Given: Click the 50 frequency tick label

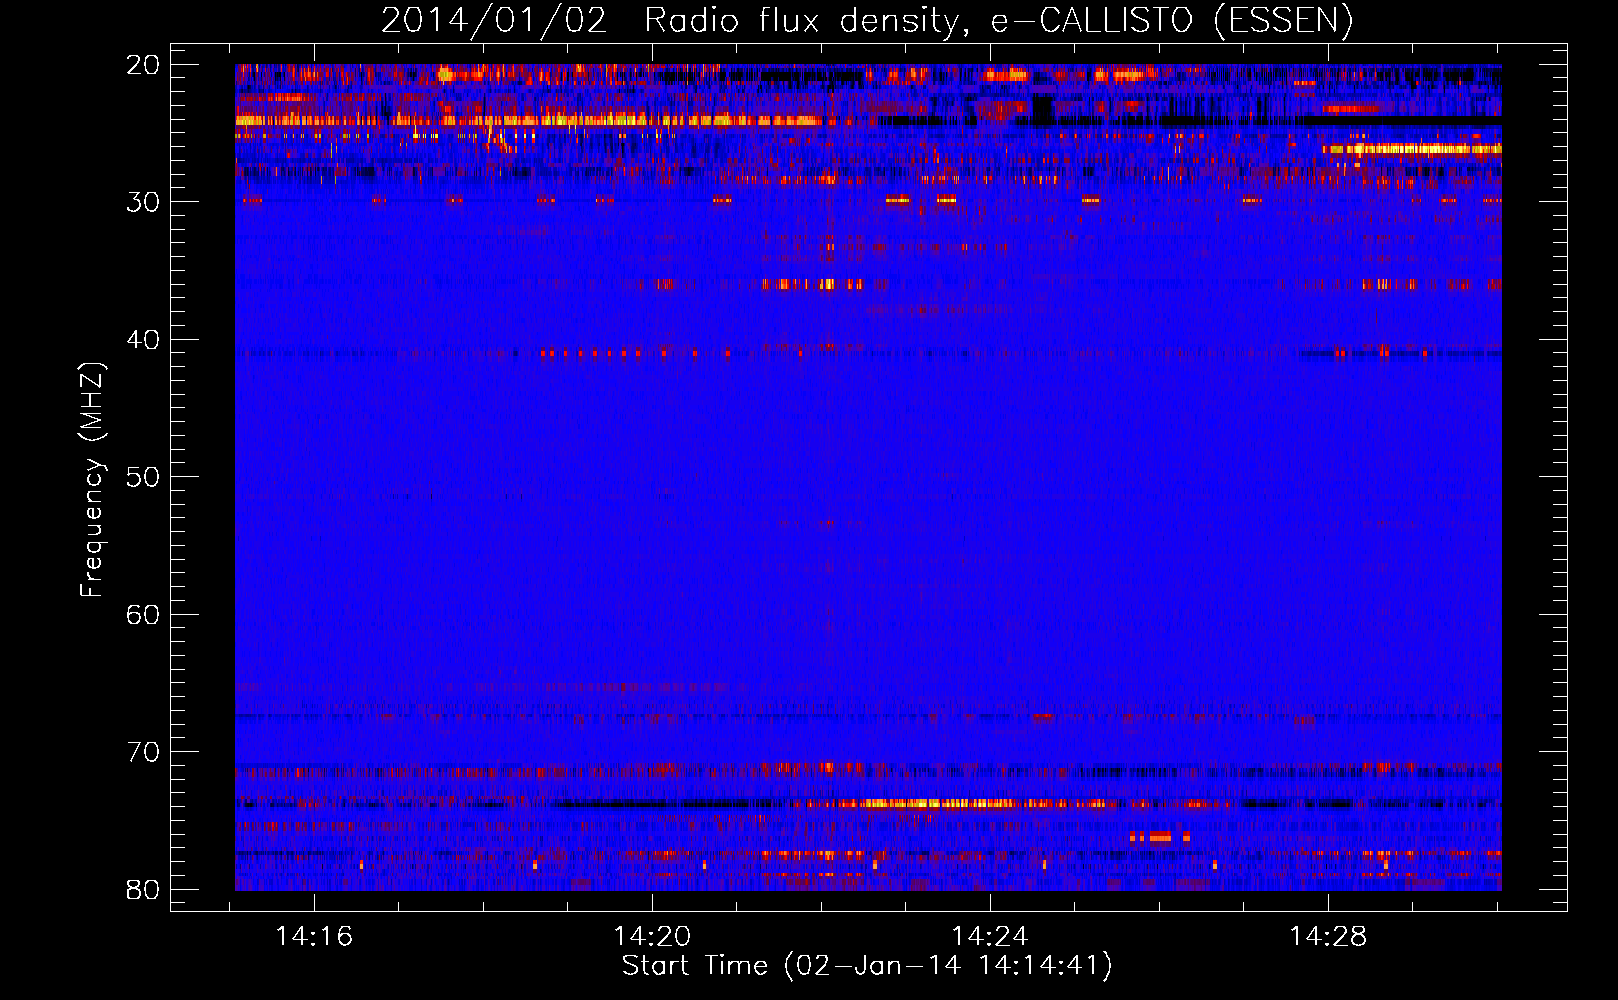Looking at the screenshot, I should (143, 477).
